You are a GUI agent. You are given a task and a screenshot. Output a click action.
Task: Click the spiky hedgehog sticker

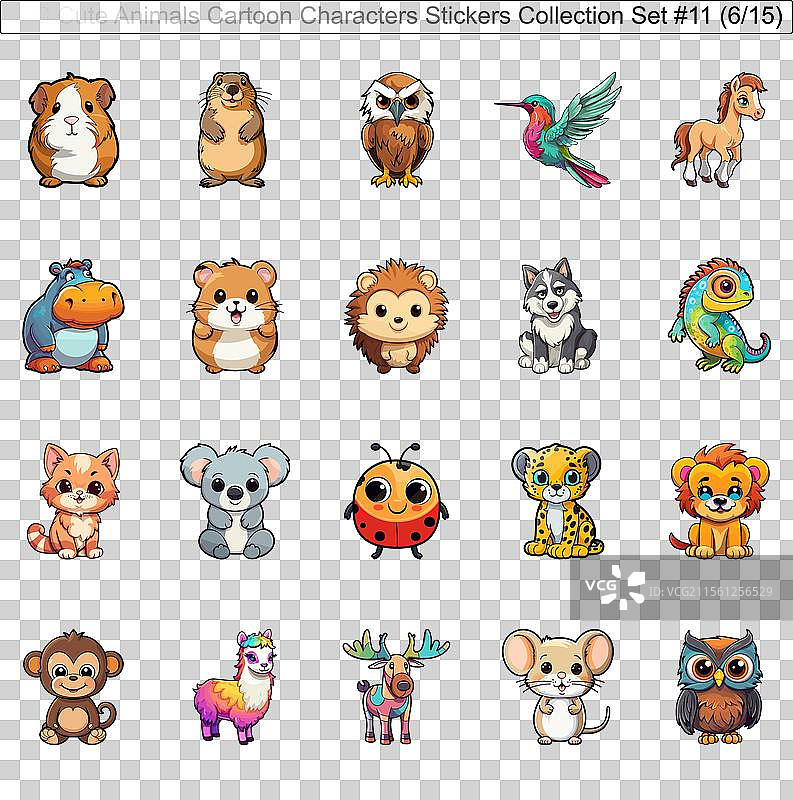(397, 316)
